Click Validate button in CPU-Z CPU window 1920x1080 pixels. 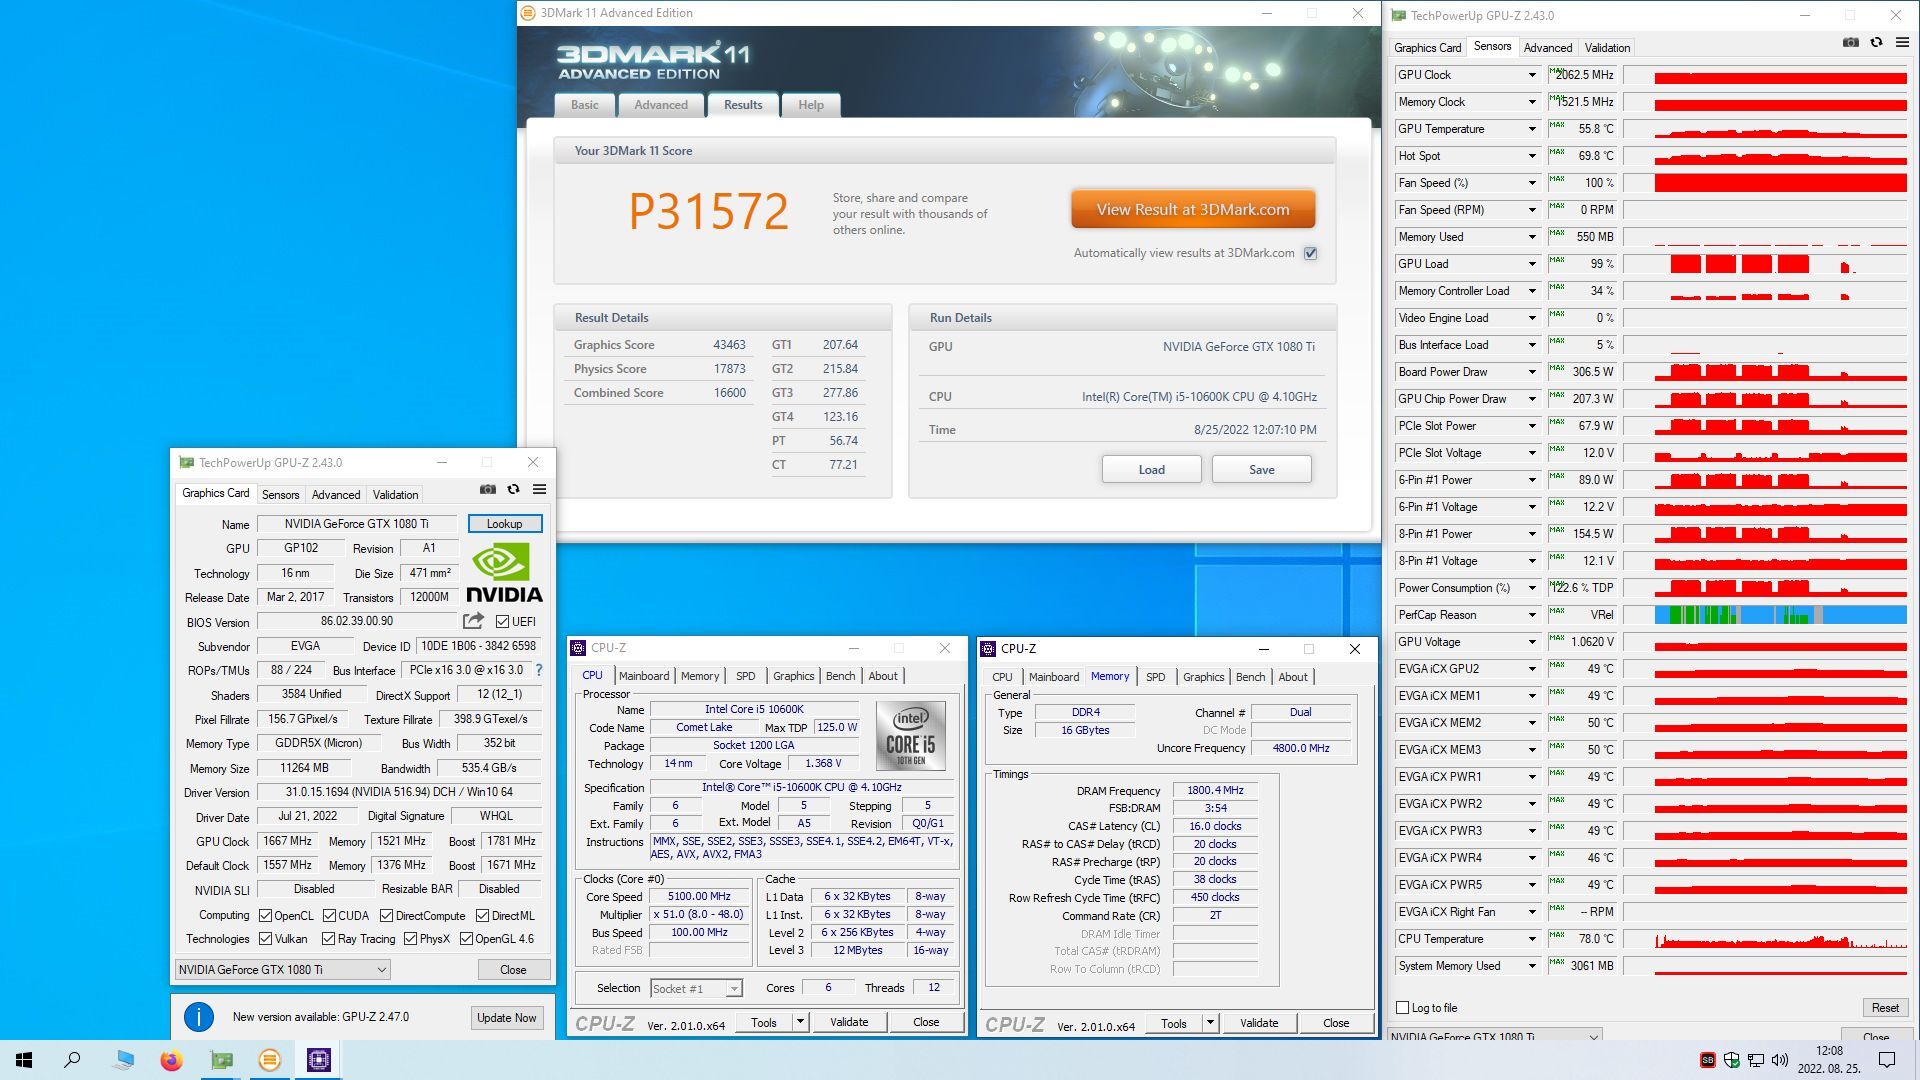[848, 1022]
